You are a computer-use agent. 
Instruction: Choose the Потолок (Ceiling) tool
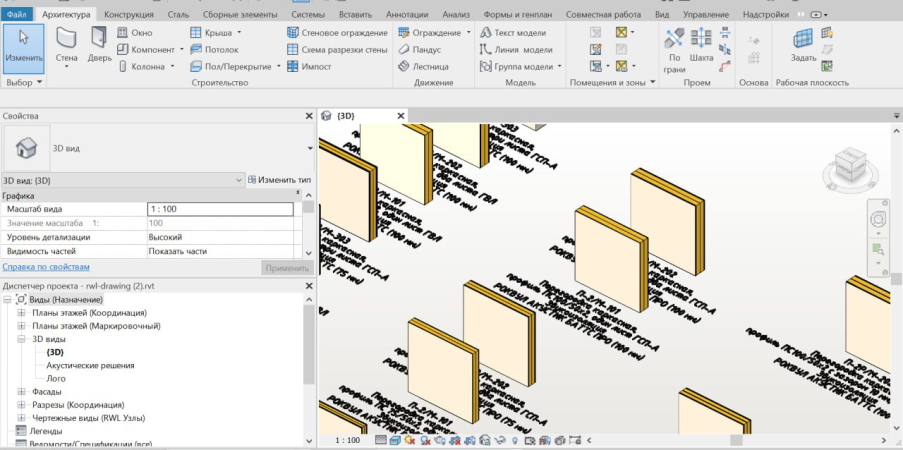[214, 49]
